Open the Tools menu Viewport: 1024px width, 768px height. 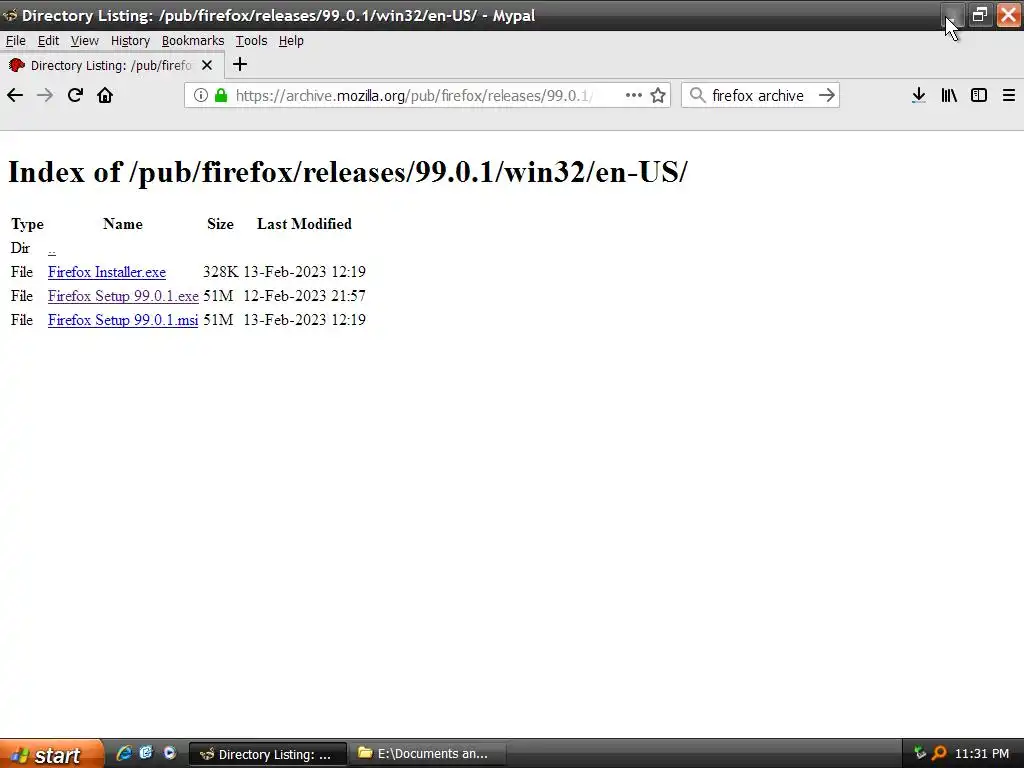tap(251, 40)
